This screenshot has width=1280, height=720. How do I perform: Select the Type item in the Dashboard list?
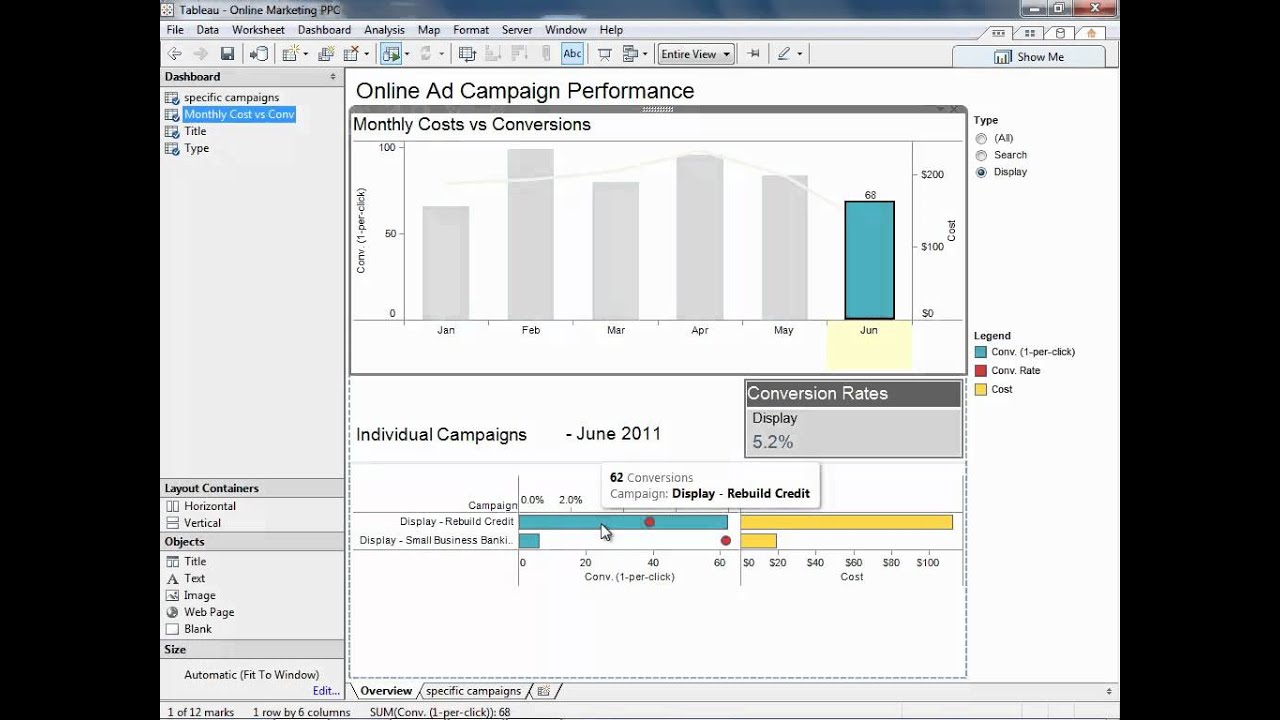point(196,148)
